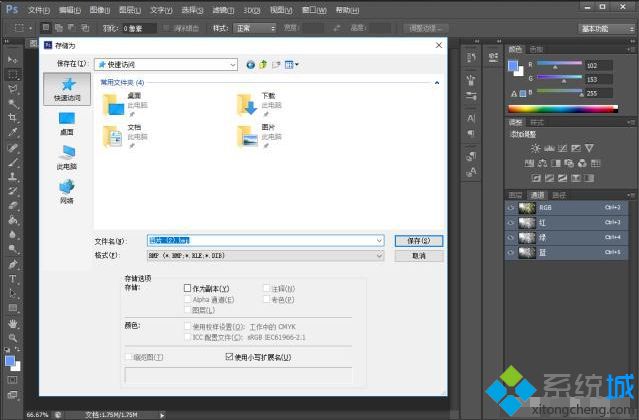This screenshot has width=639, height=420.
Task: Add Brightness/Contrast adjustment
Action: click(x=535, y=148)
